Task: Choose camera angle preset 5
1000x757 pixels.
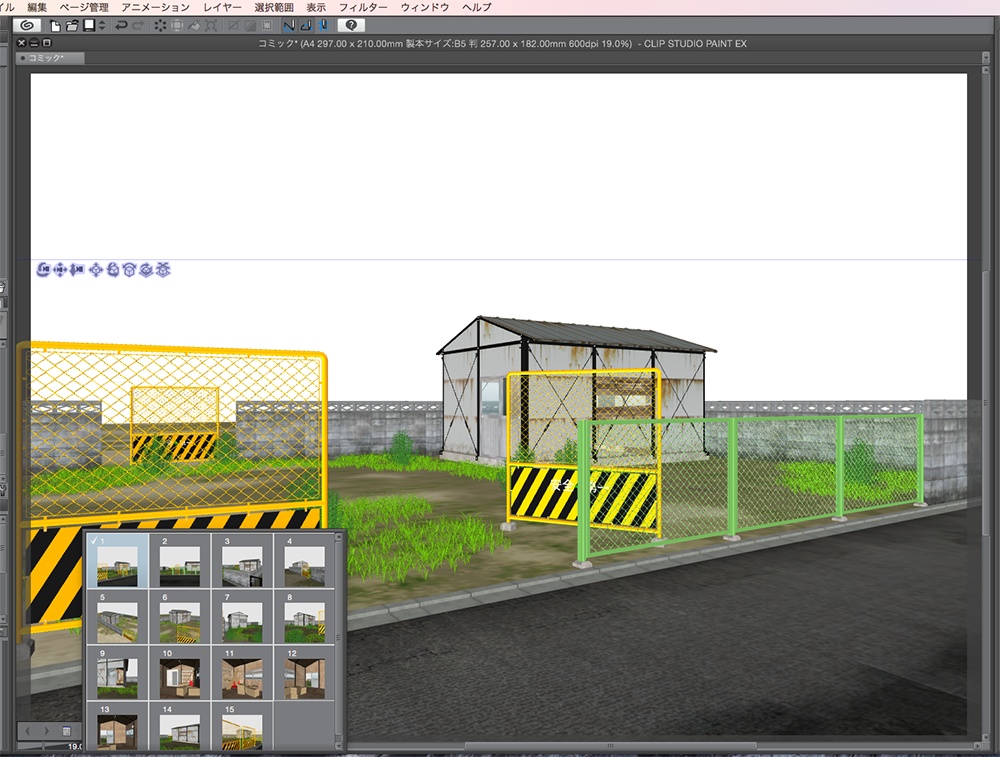Action: click(117, 617)
